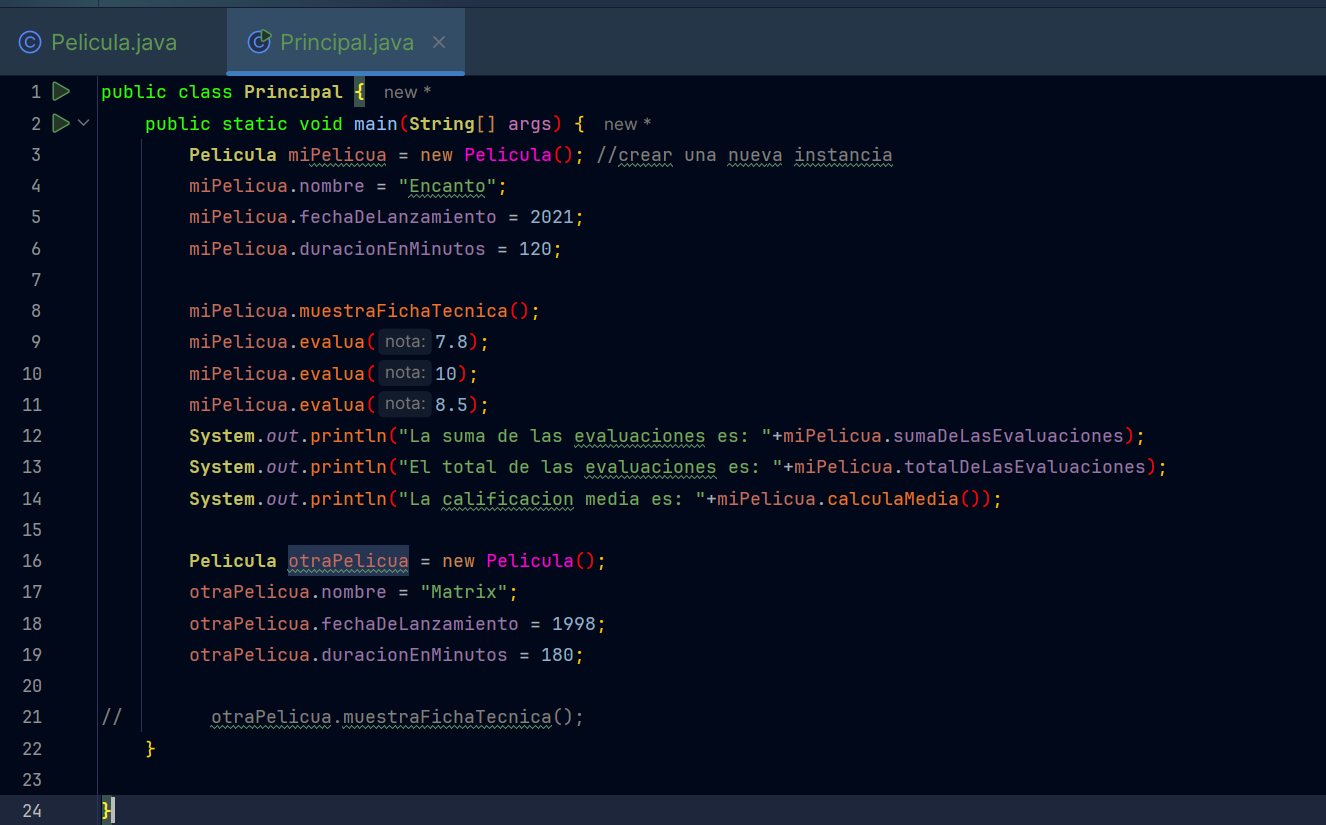The height and width of the screenshot is (825, 1326).
Task: Click the miPelicua variable declaration on line 3
Action: [x=337, y=155]
